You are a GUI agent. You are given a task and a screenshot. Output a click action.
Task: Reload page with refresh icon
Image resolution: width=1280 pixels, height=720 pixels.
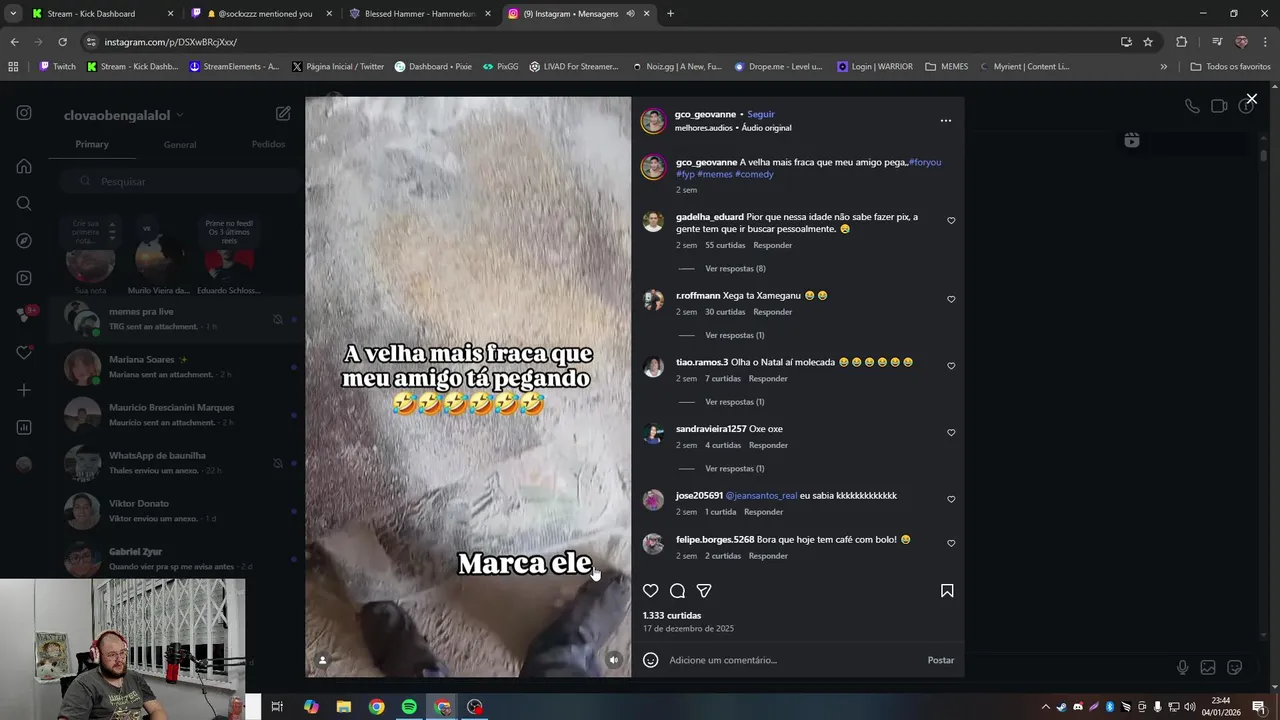62,42
